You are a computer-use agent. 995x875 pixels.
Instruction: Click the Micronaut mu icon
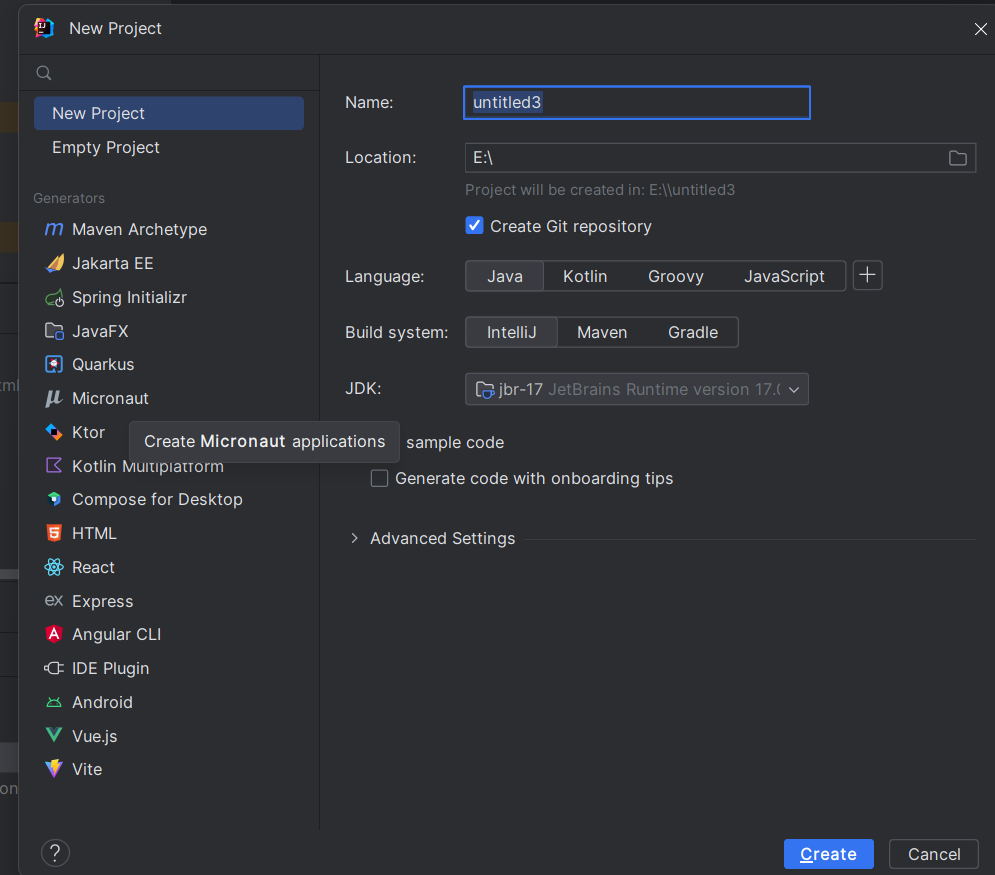54,398
